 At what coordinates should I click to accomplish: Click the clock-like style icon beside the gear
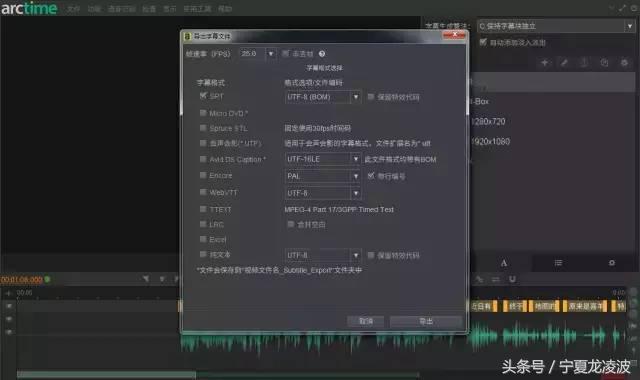click(x=604, y=62)
